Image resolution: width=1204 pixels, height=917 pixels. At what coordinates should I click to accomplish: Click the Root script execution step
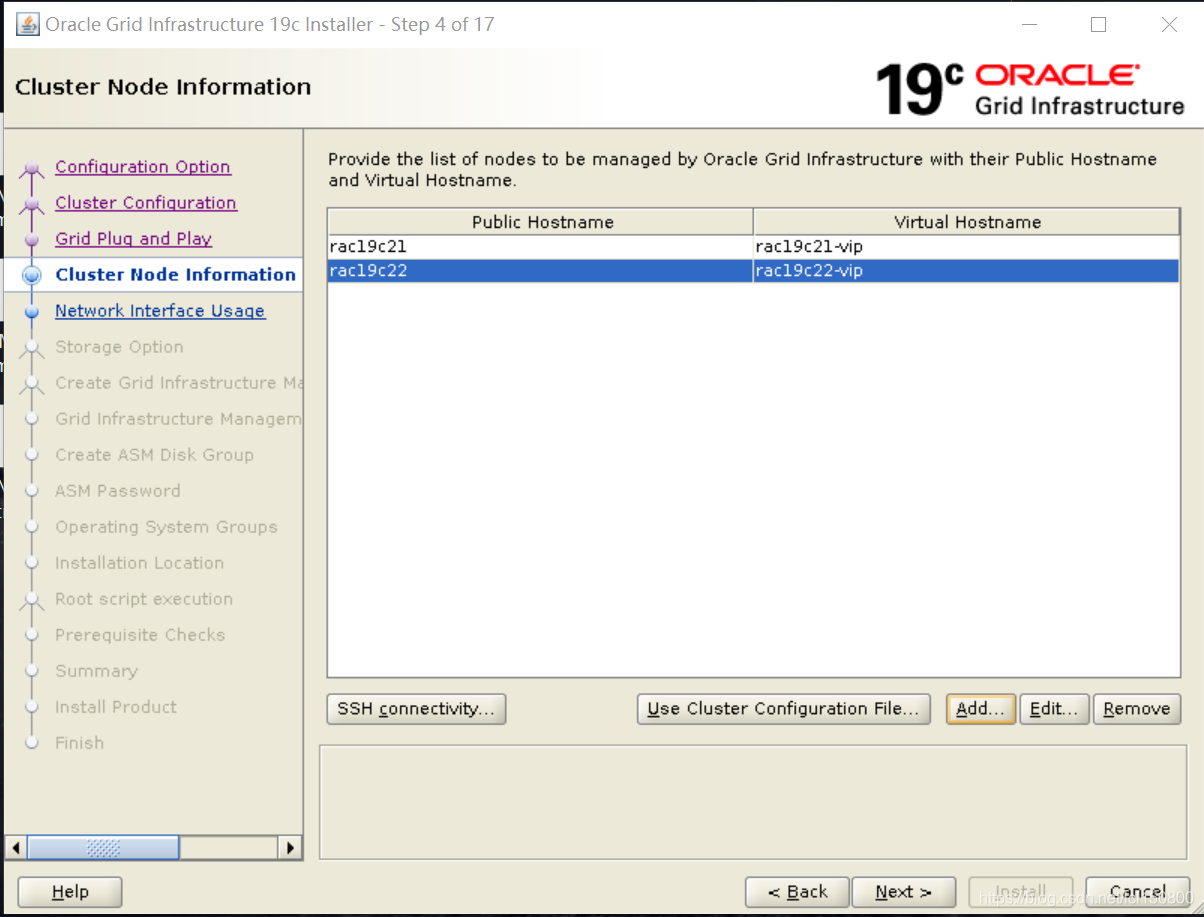[144, 599]
